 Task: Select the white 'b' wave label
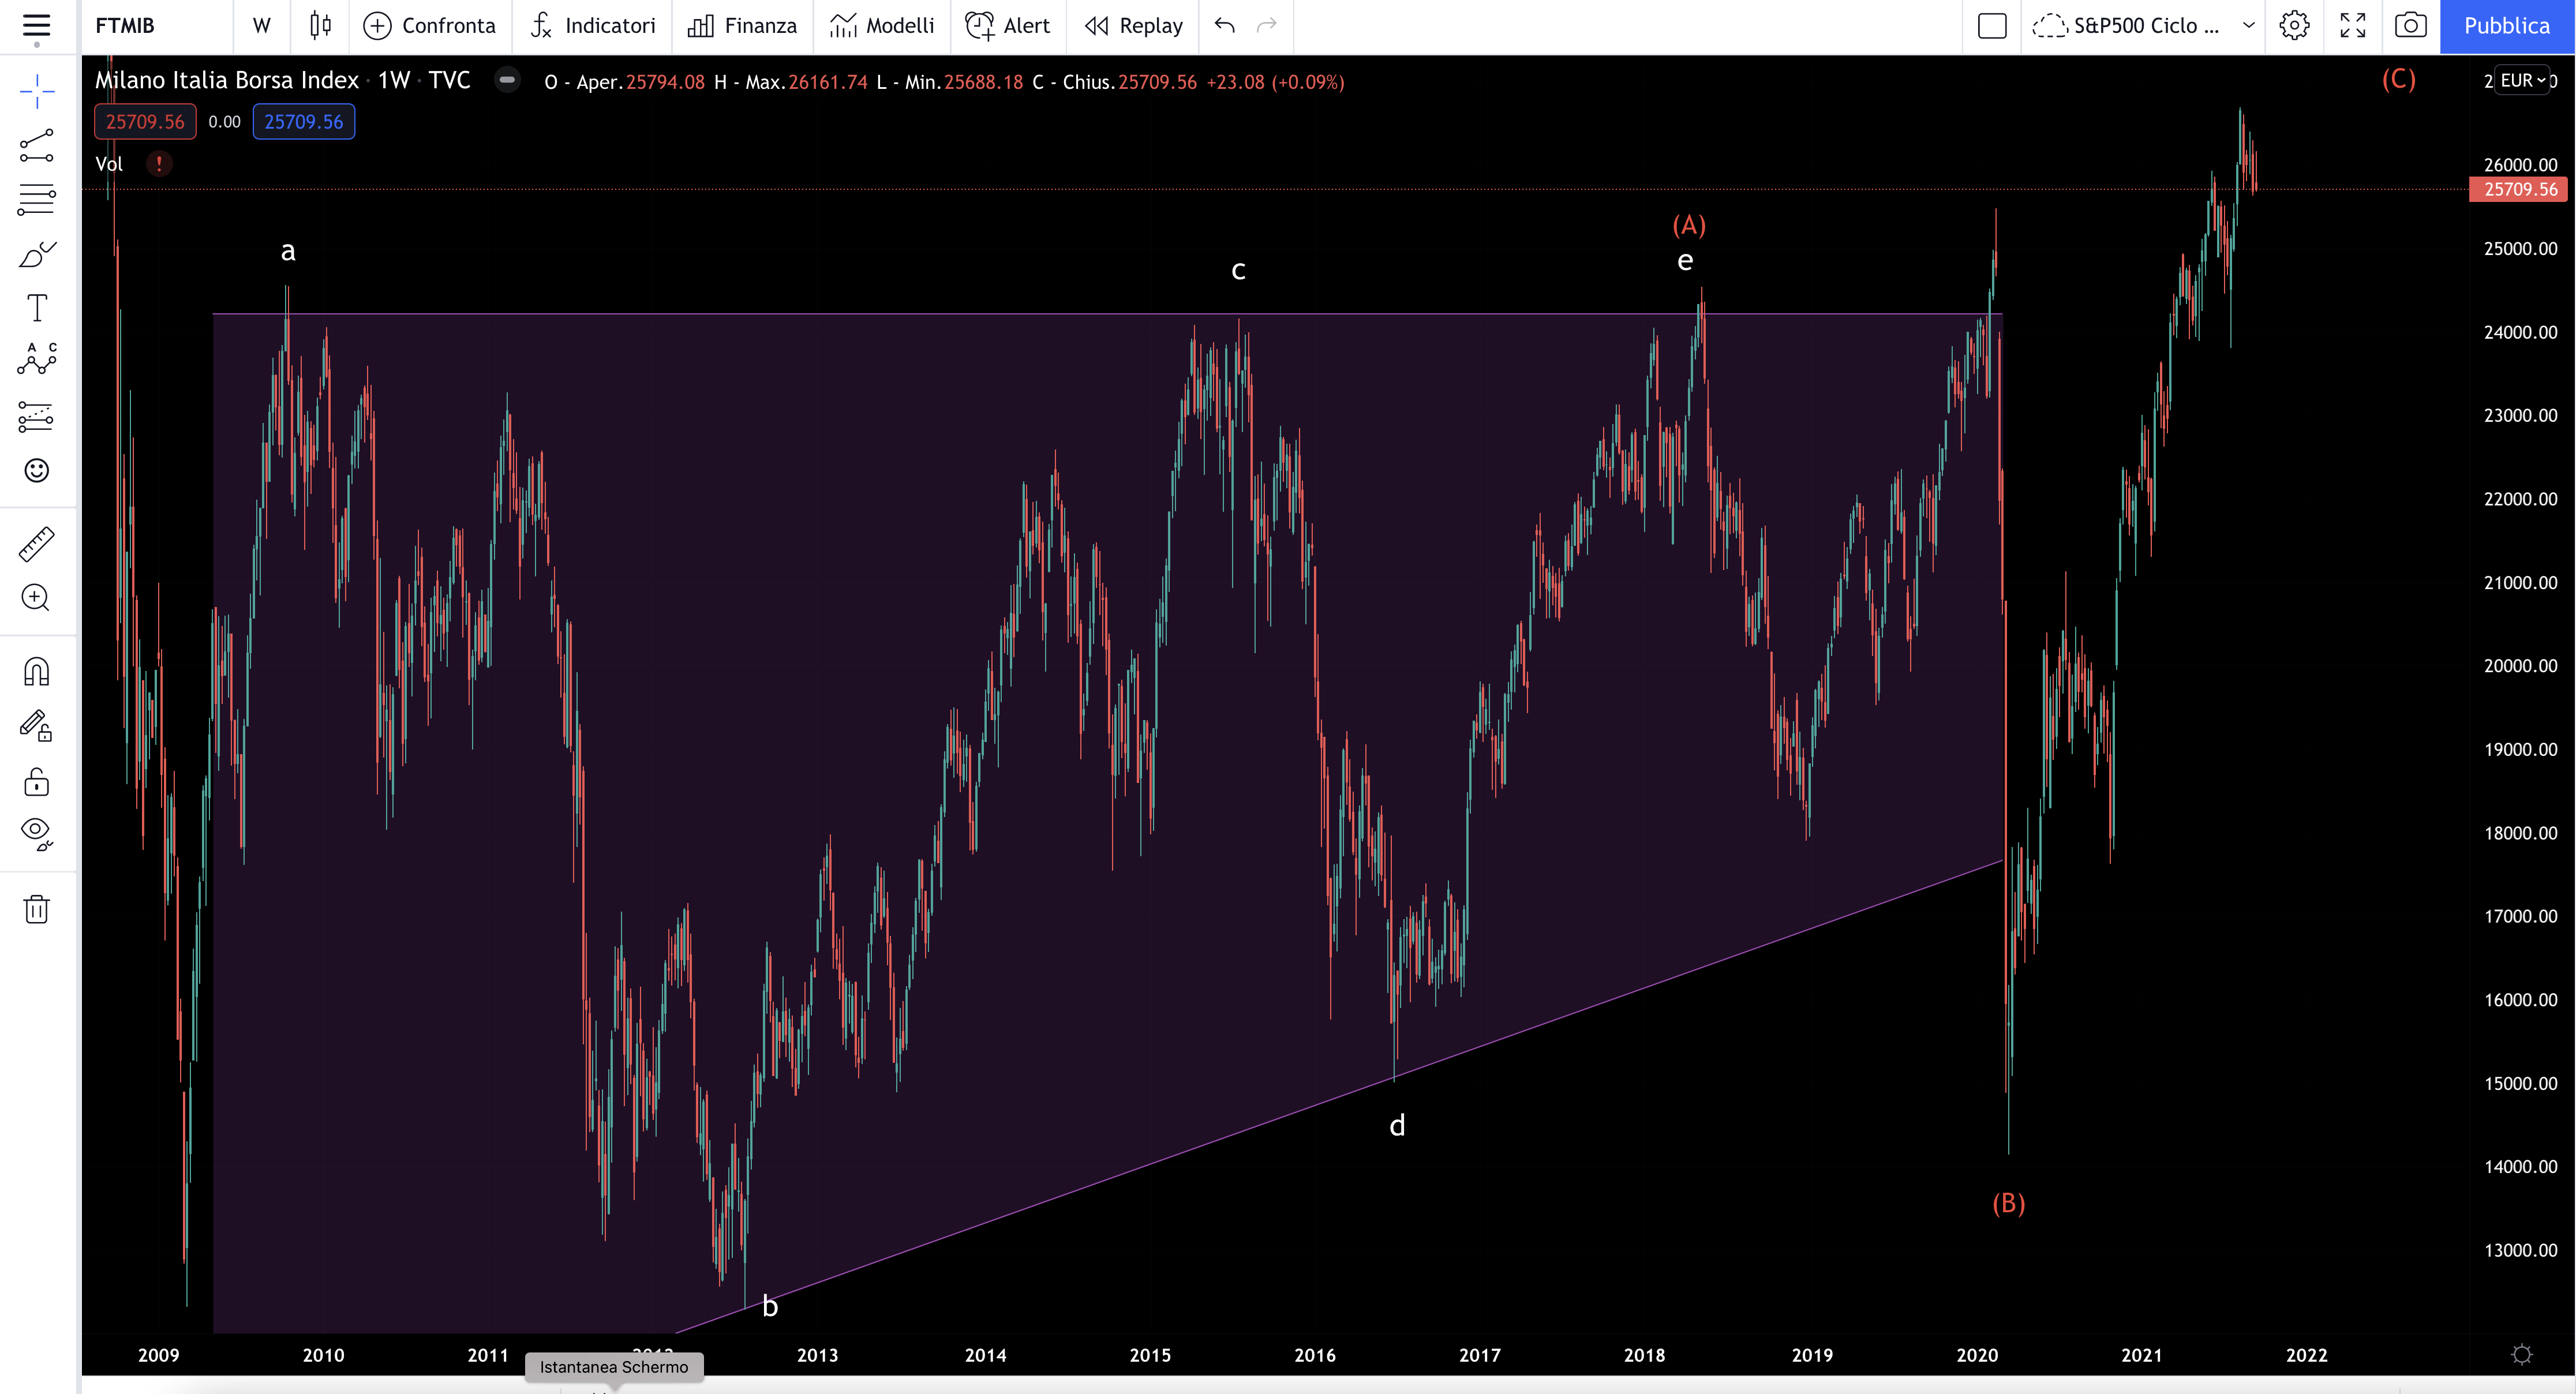point(770,1305)
